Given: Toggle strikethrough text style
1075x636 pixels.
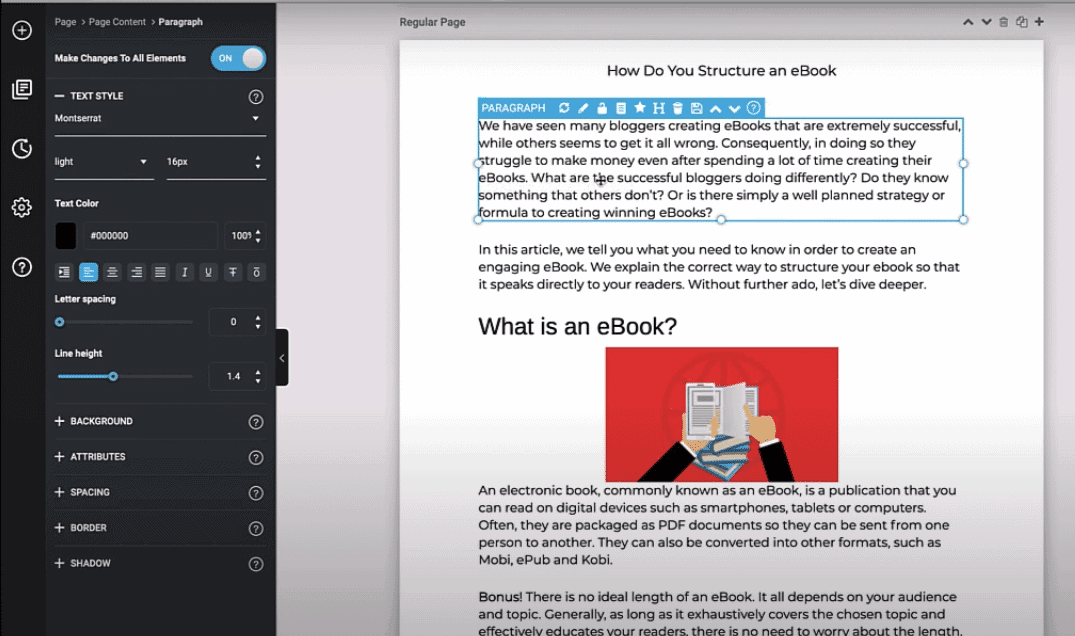Looking at the screenshot, I should (232, 272).
